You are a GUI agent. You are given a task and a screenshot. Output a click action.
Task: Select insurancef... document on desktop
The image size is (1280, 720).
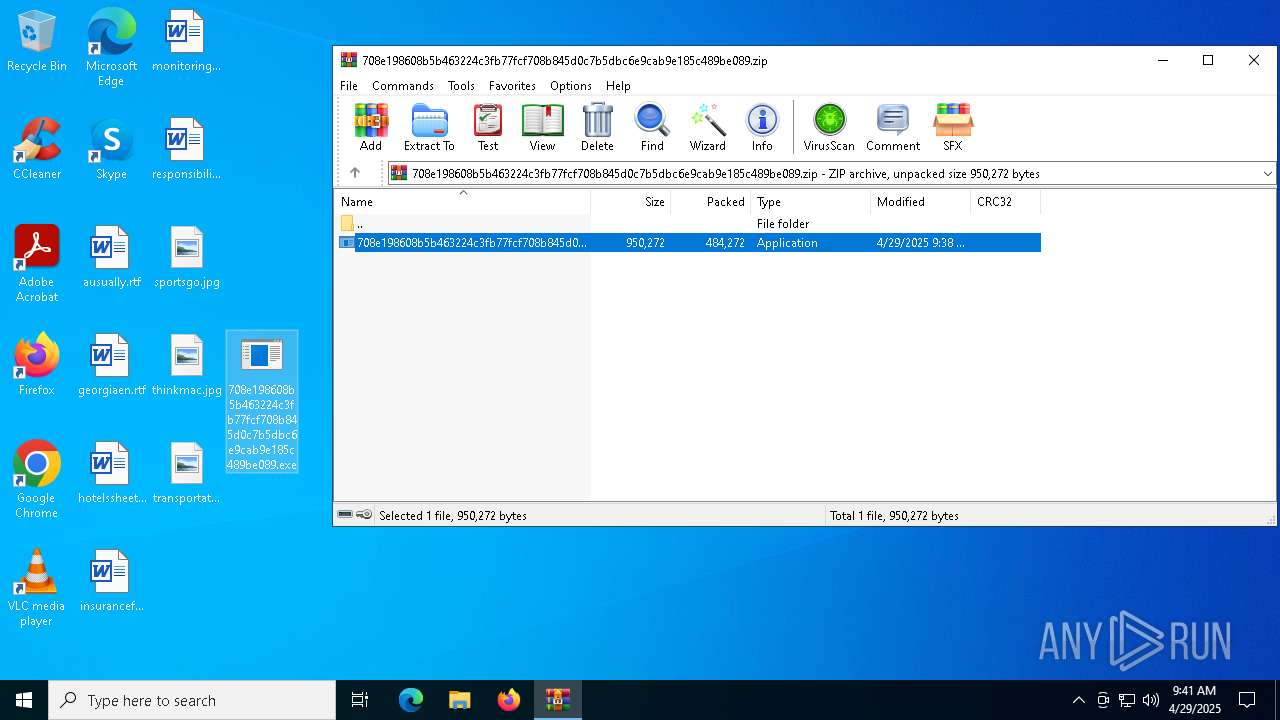[x=111, y=581]
